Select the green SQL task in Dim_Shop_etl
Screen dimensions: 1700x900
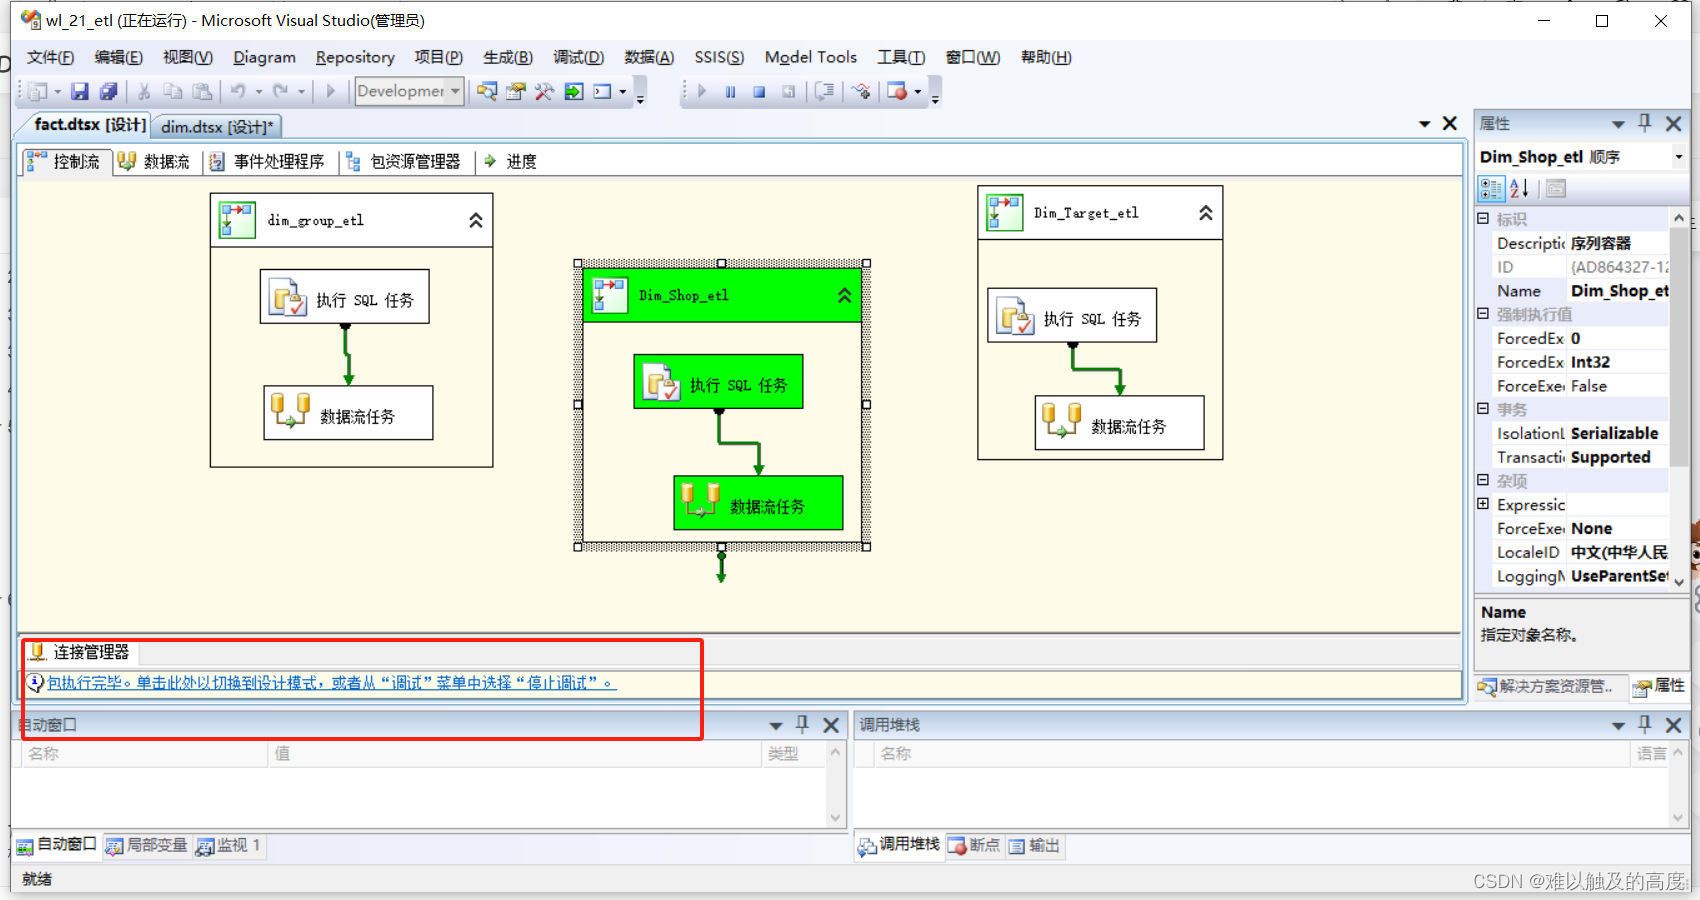point(718,382)
